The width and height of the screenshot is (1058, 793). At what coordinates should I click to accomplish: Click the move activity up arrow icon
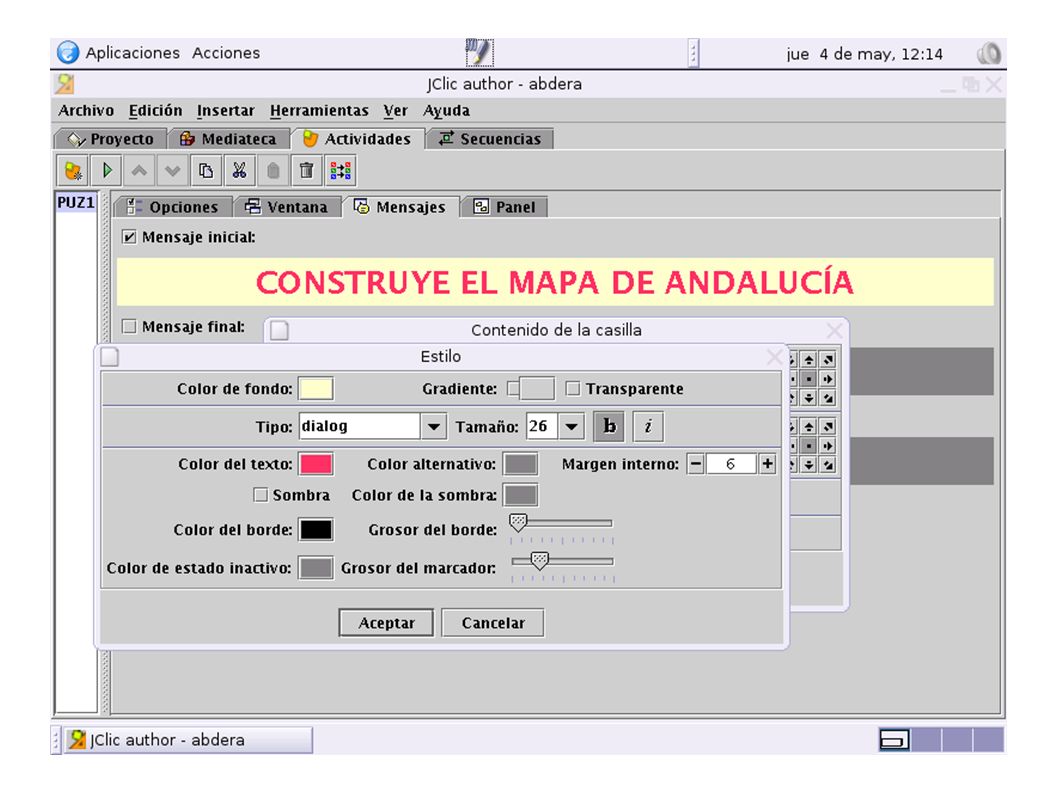[139, 171]
